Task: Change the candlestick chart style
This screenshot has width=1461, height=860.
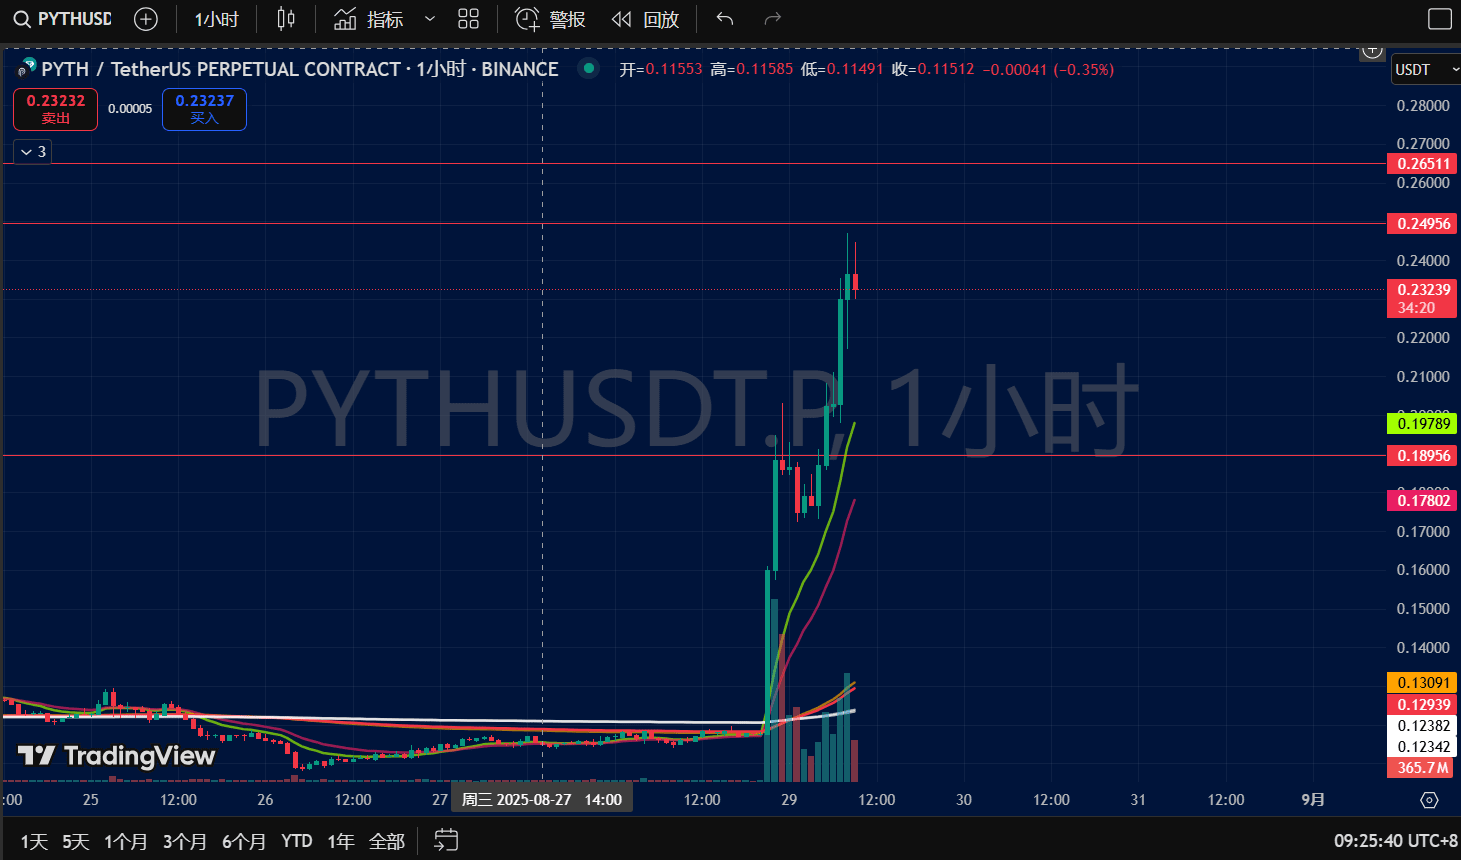Action: click(286, 19)
